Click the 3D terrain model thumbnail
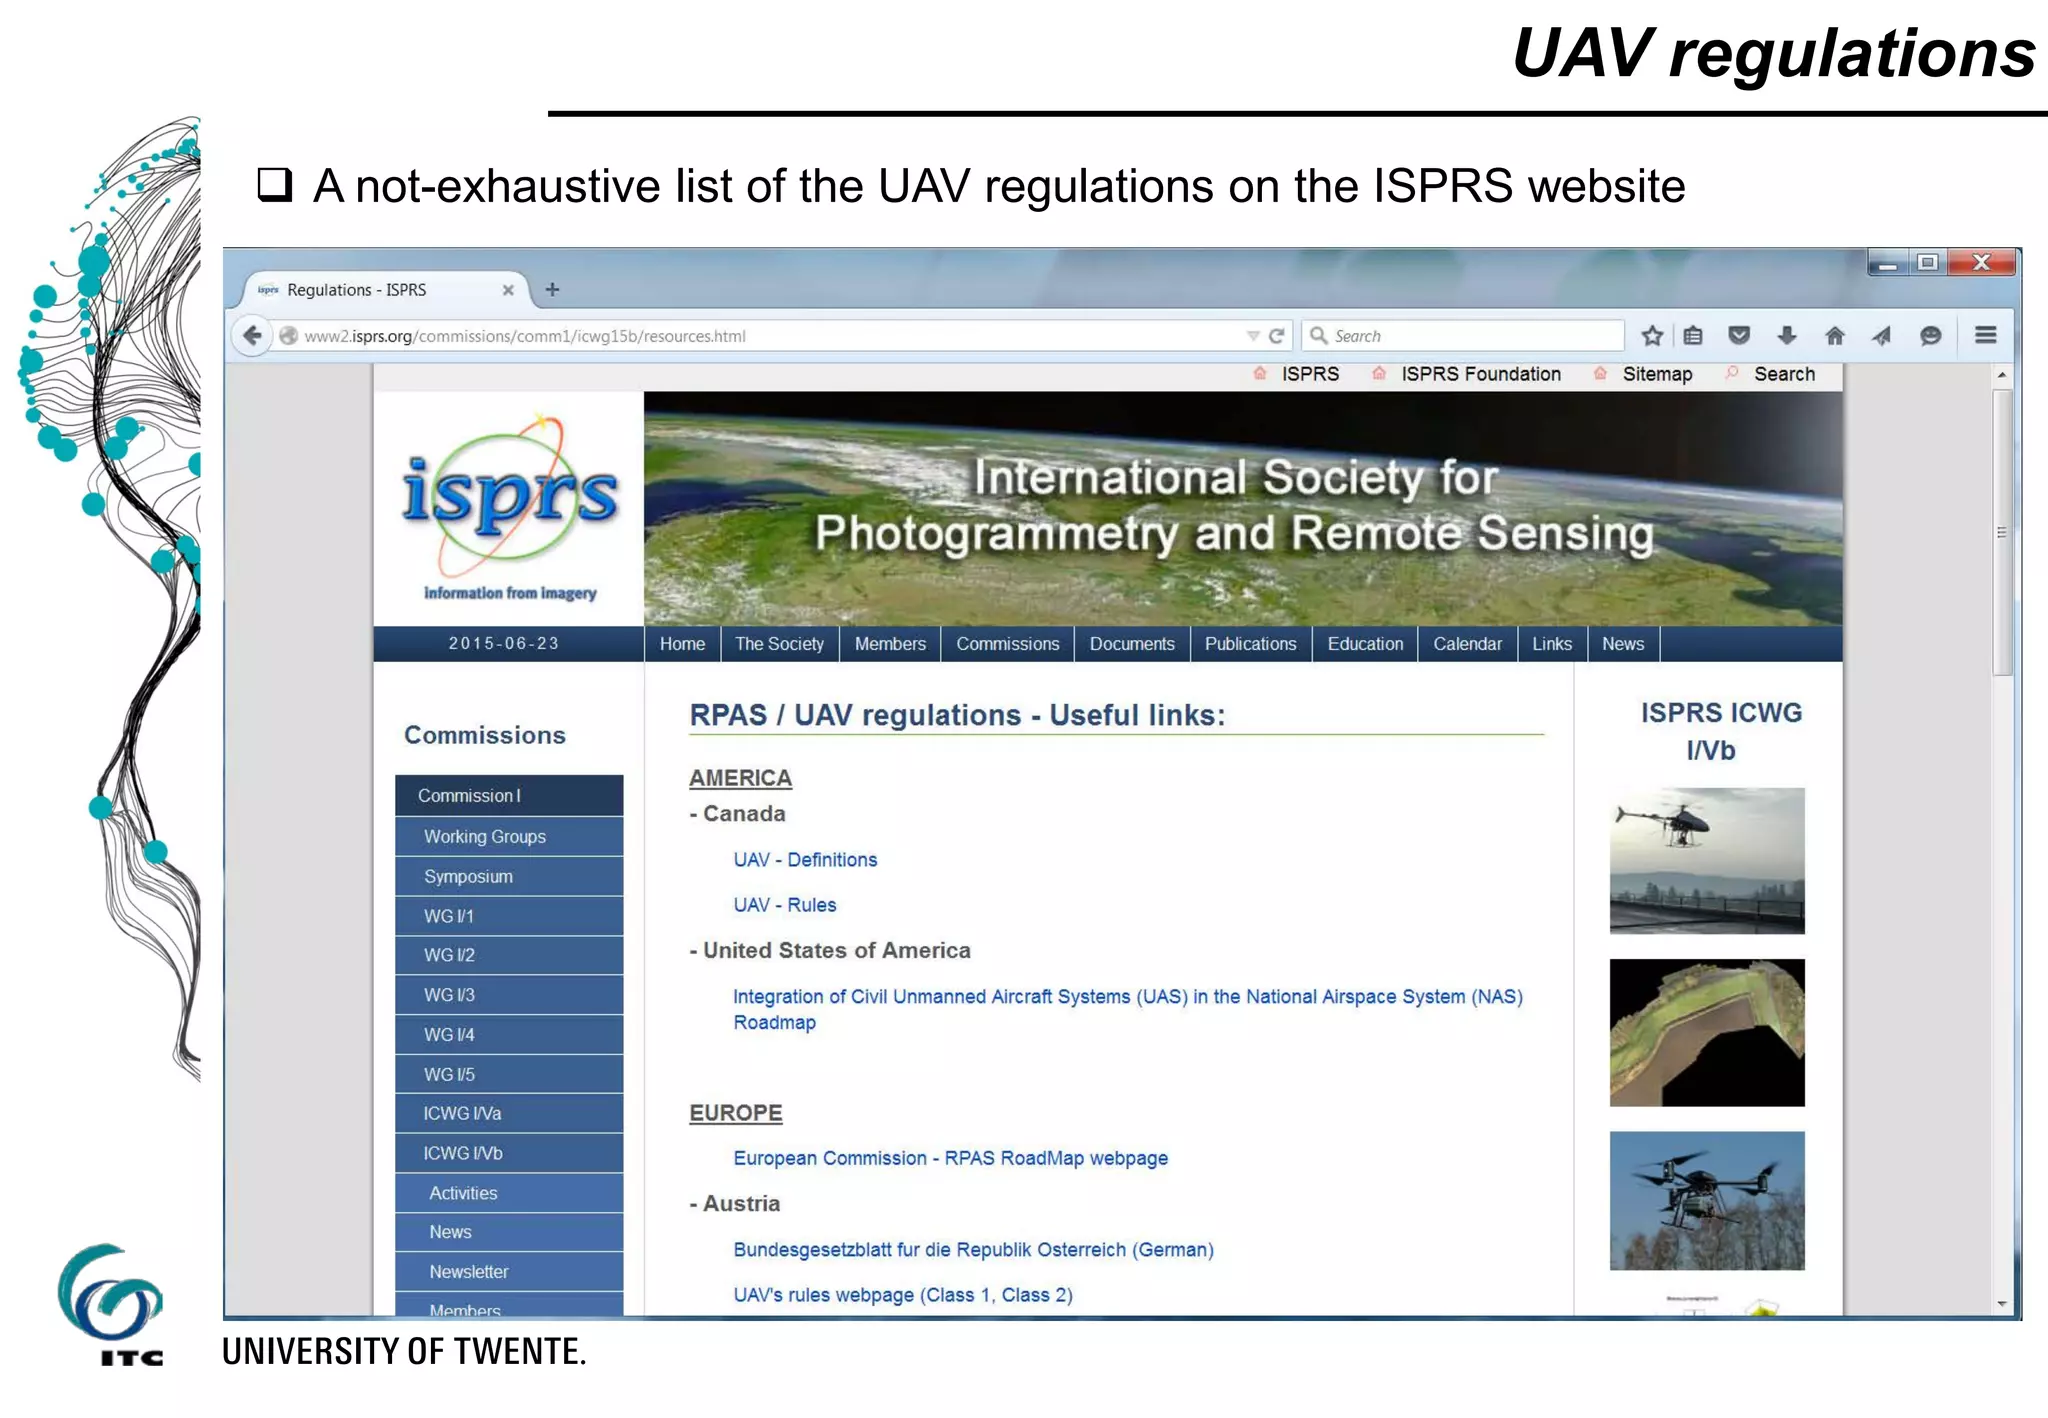Viewport: 2048px width, 1418px height. [x=1707, y=1033]
